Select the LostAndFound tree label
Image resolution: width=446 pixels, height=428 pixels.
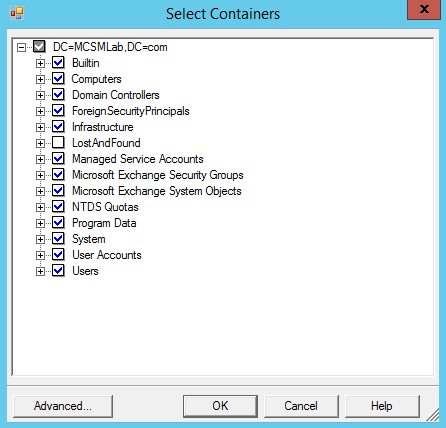pos(106,143)
